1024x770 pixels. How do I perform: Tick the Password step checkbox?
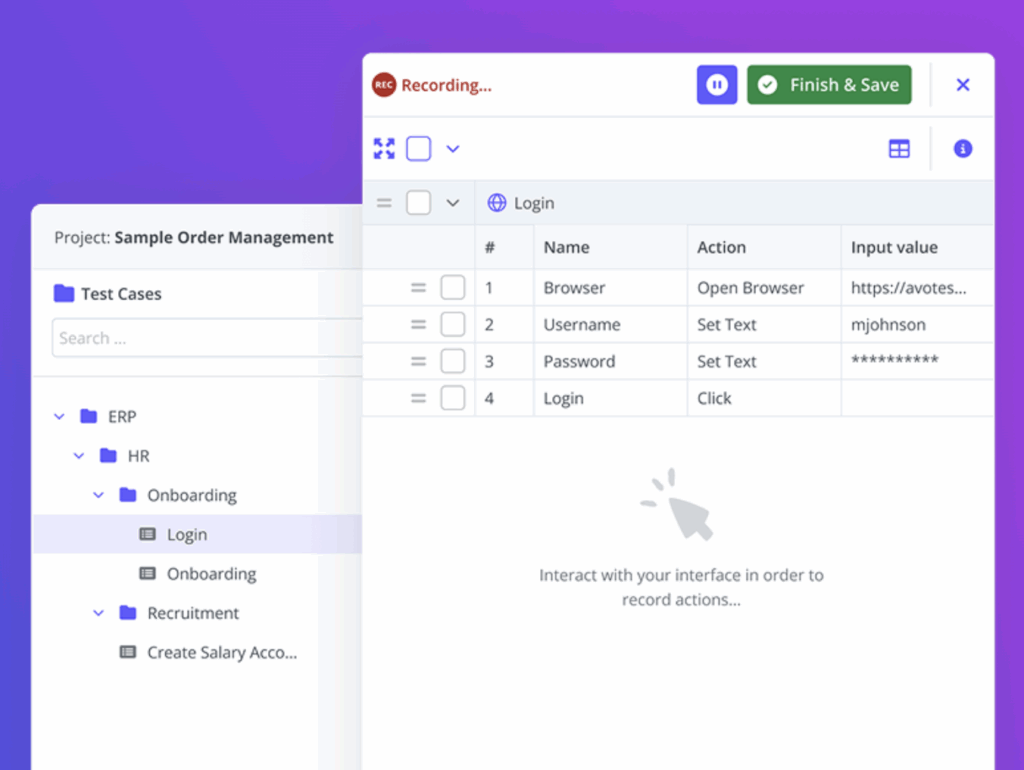(453, 362)
